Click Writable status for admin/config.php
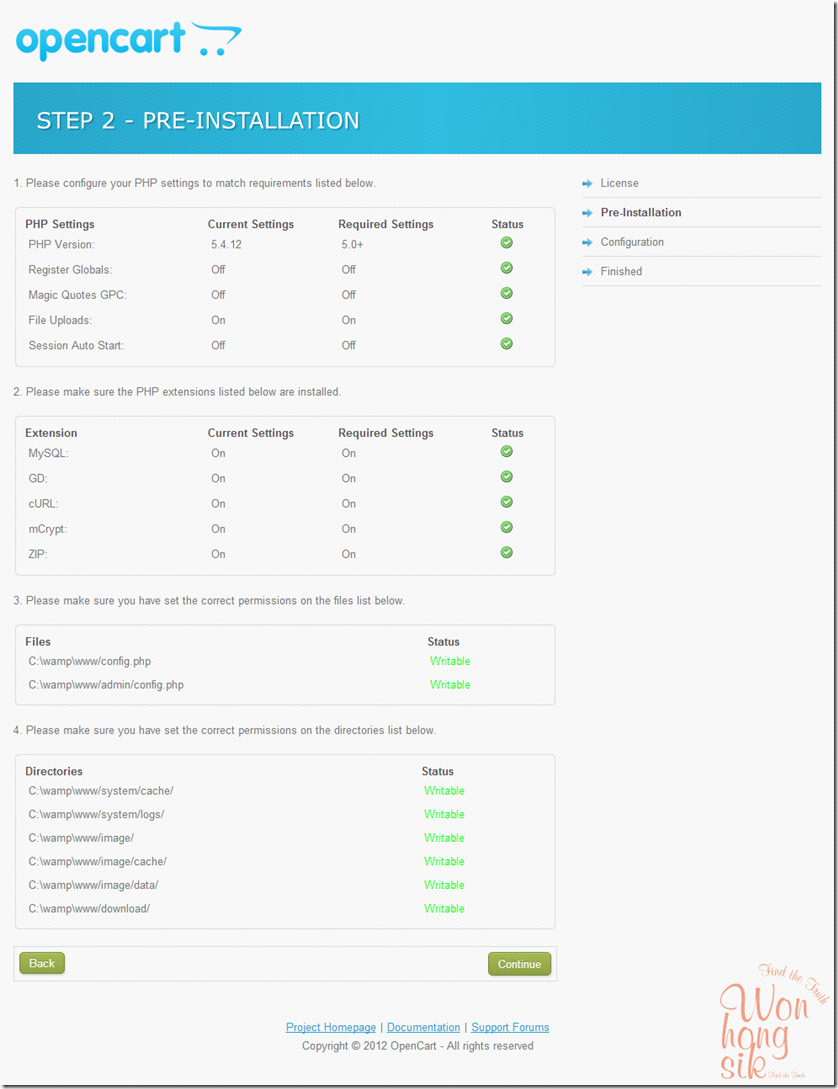This screenshot has width=838, height=1089. [x=450, y=685]
